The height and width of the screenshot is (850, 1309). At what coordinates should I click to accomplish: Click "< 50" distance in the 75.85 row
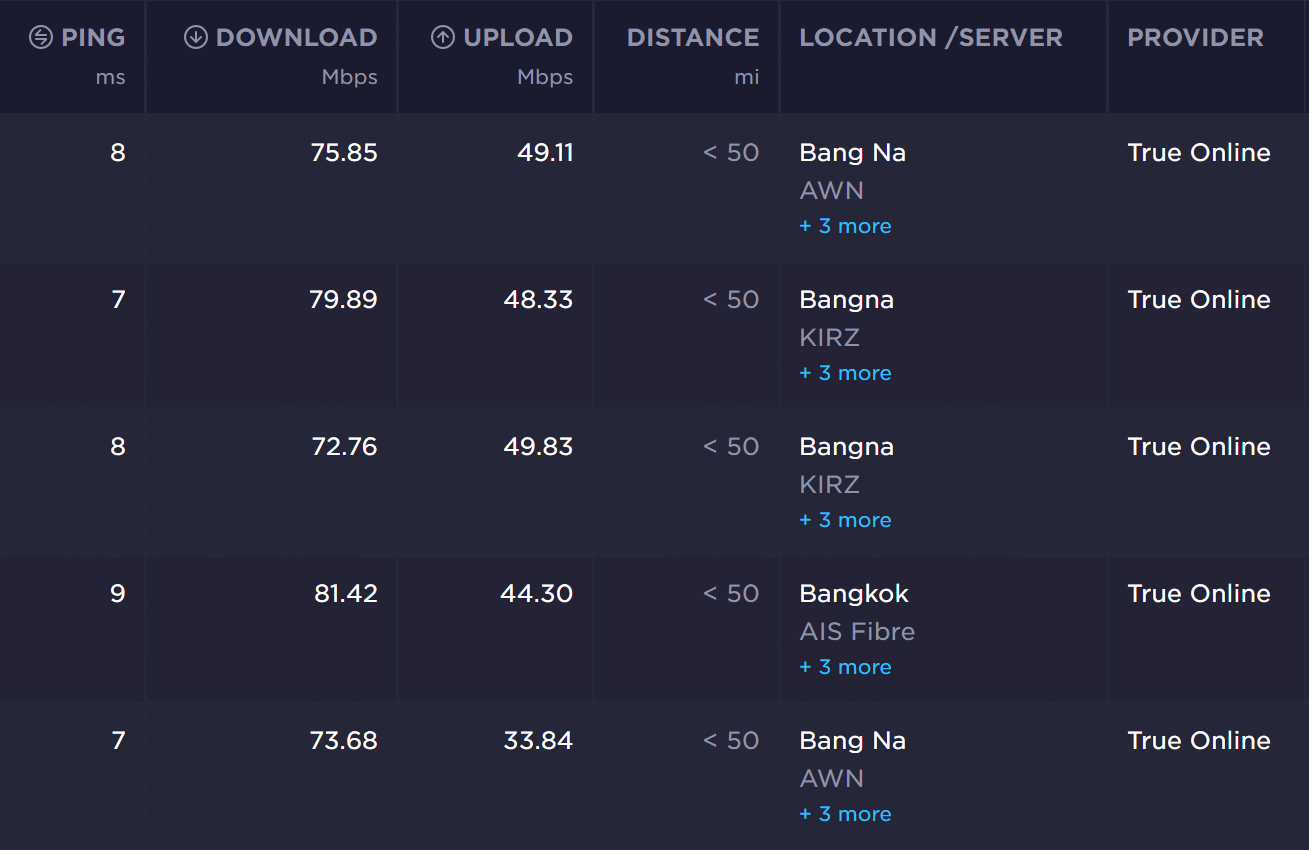click(731, 153)
